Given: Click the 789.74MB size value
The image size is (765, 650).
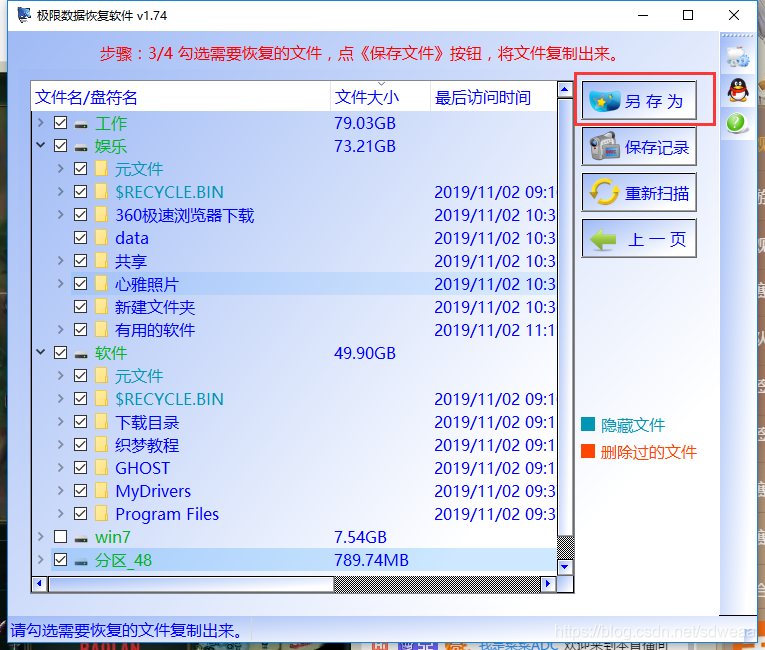Looking at the screenshot, I should [371, 560].
